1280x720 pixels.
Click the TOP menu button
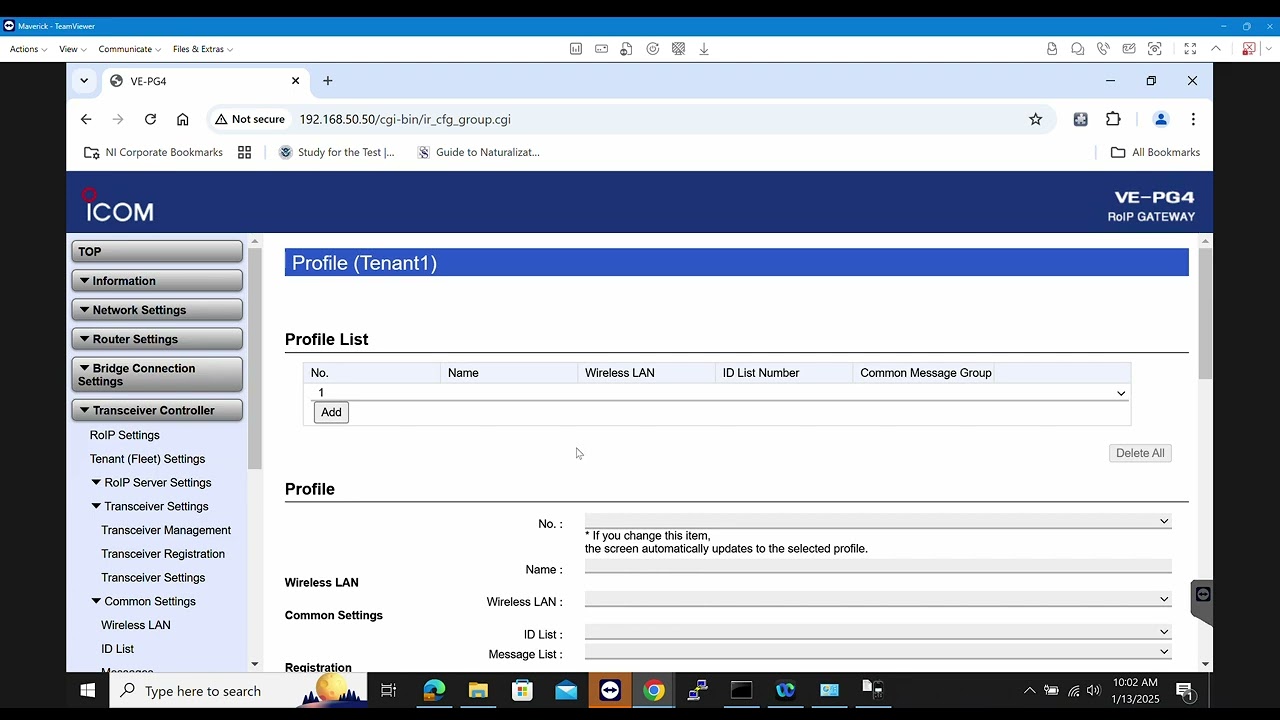click(157, 252)
